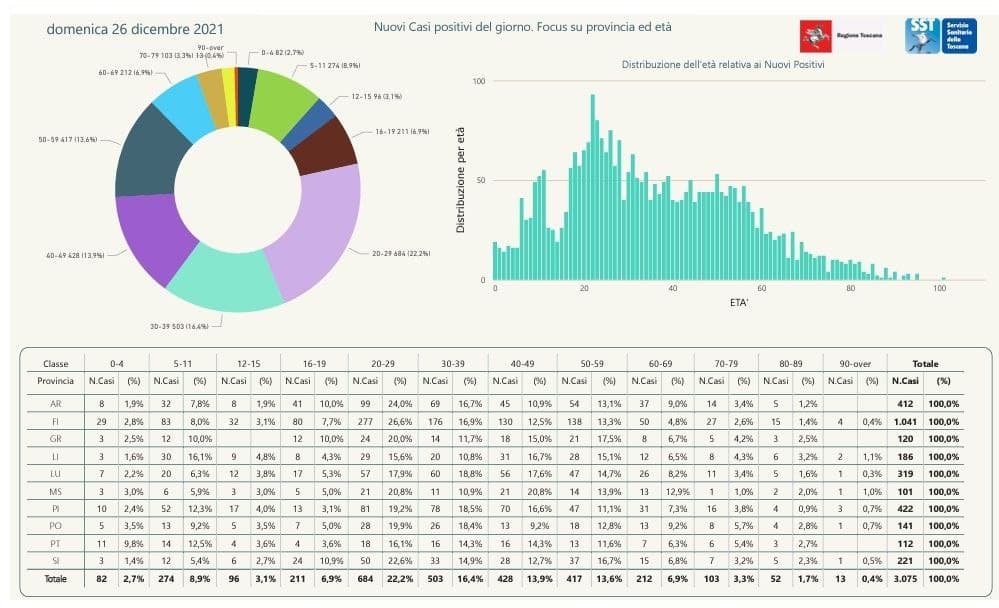Click the 5-11 green donut segment
Viewport: 999px width, 608px height.
point(280,102)
